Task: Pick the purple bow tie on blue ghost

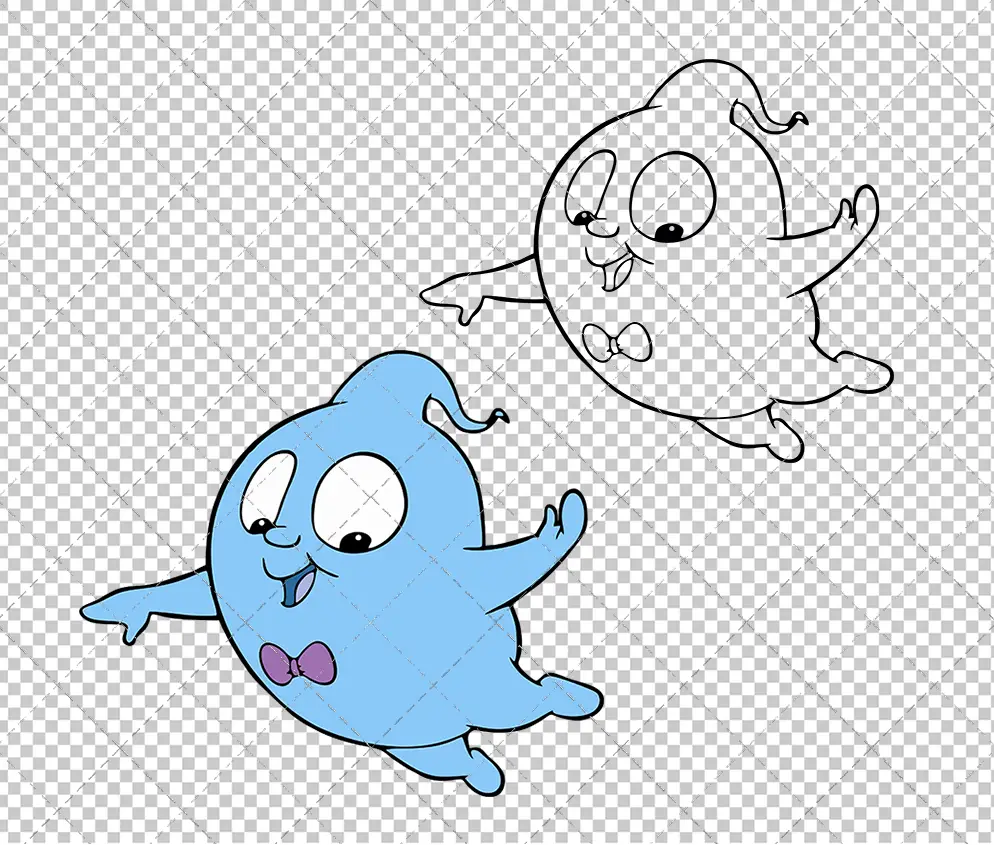Action: coord(297,662)
